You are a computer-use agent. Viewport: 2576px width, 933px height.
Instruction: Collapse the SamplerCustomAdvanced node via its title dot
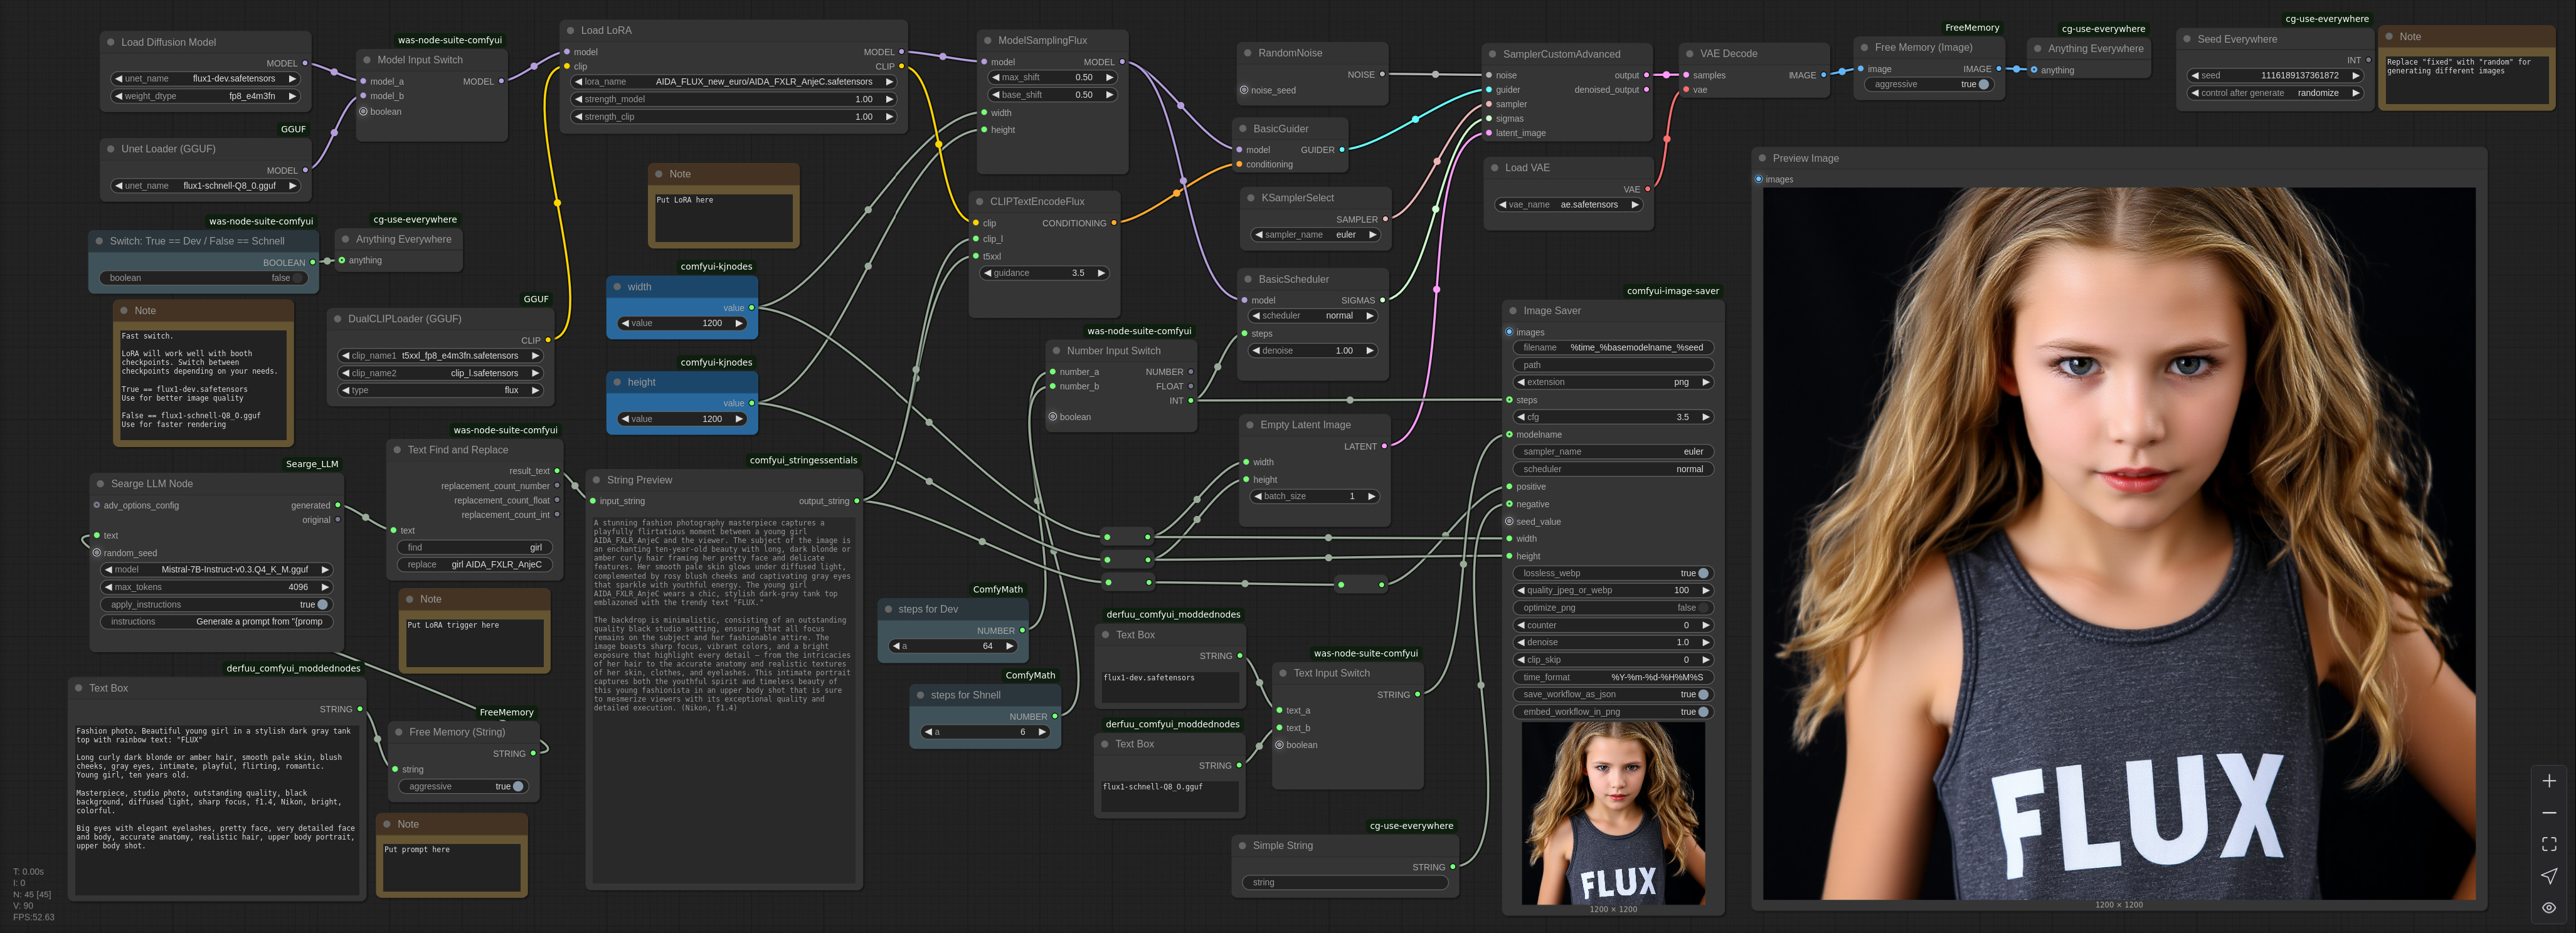point(1492,55)
